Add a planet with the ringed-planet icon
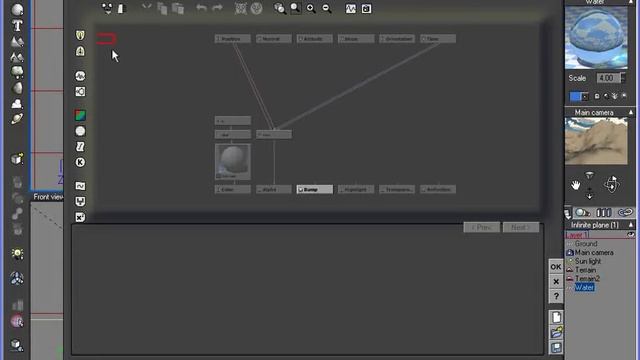640x360 pixels. pos(17,119)
